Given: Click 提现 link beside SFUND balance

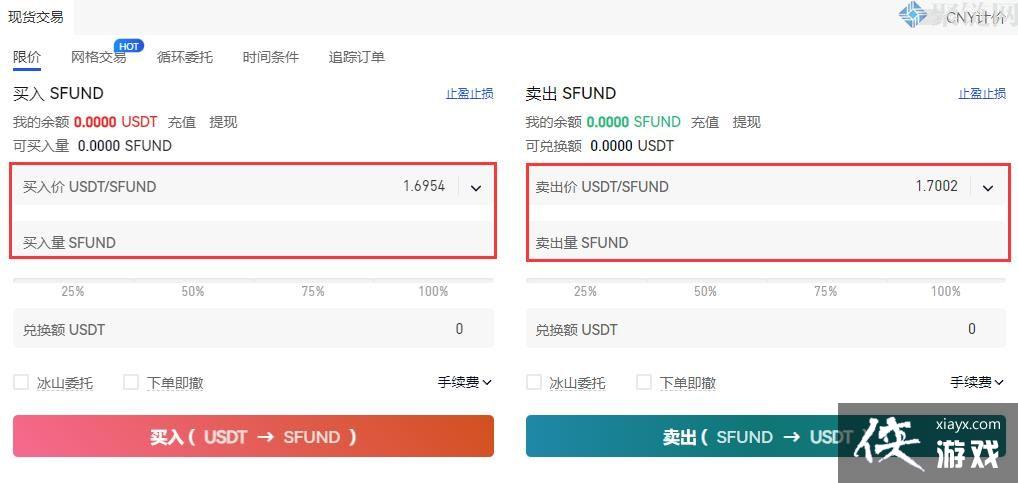Looking at the screenshot, I should pyautogui.click(x=746, y=122).
